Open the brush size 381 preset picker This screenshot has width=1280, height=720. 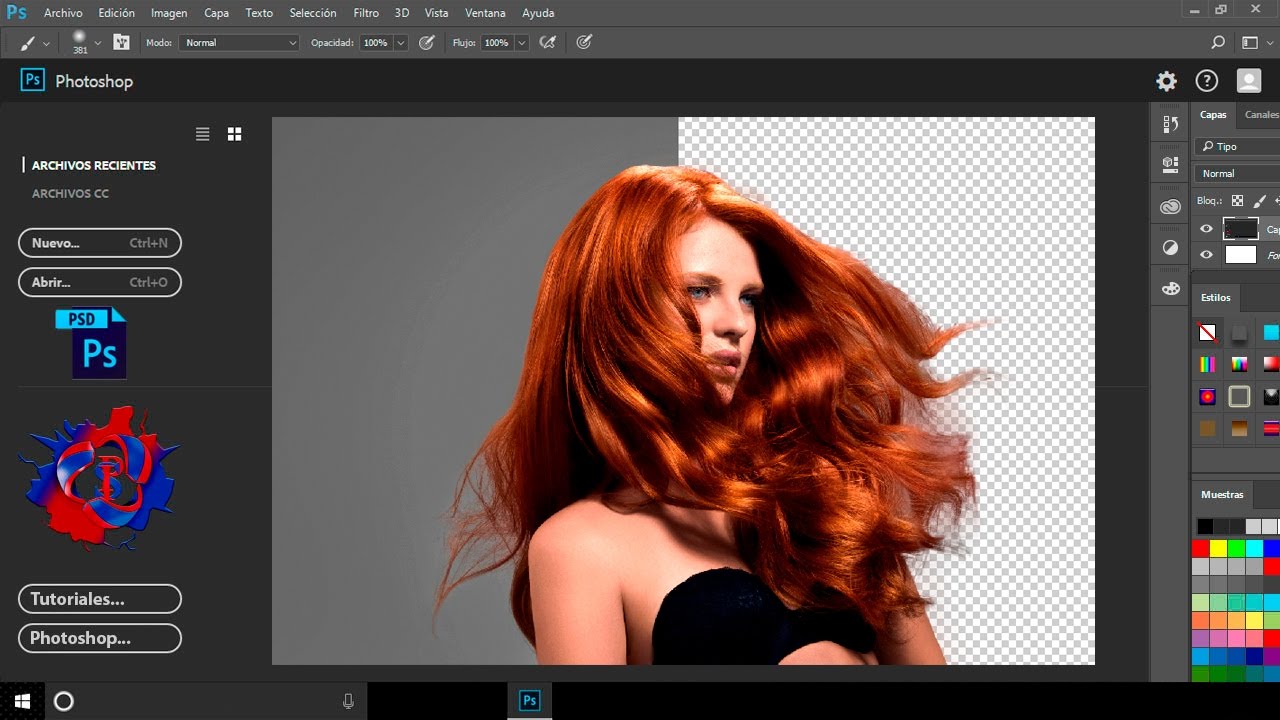click(x=80, y=42)
